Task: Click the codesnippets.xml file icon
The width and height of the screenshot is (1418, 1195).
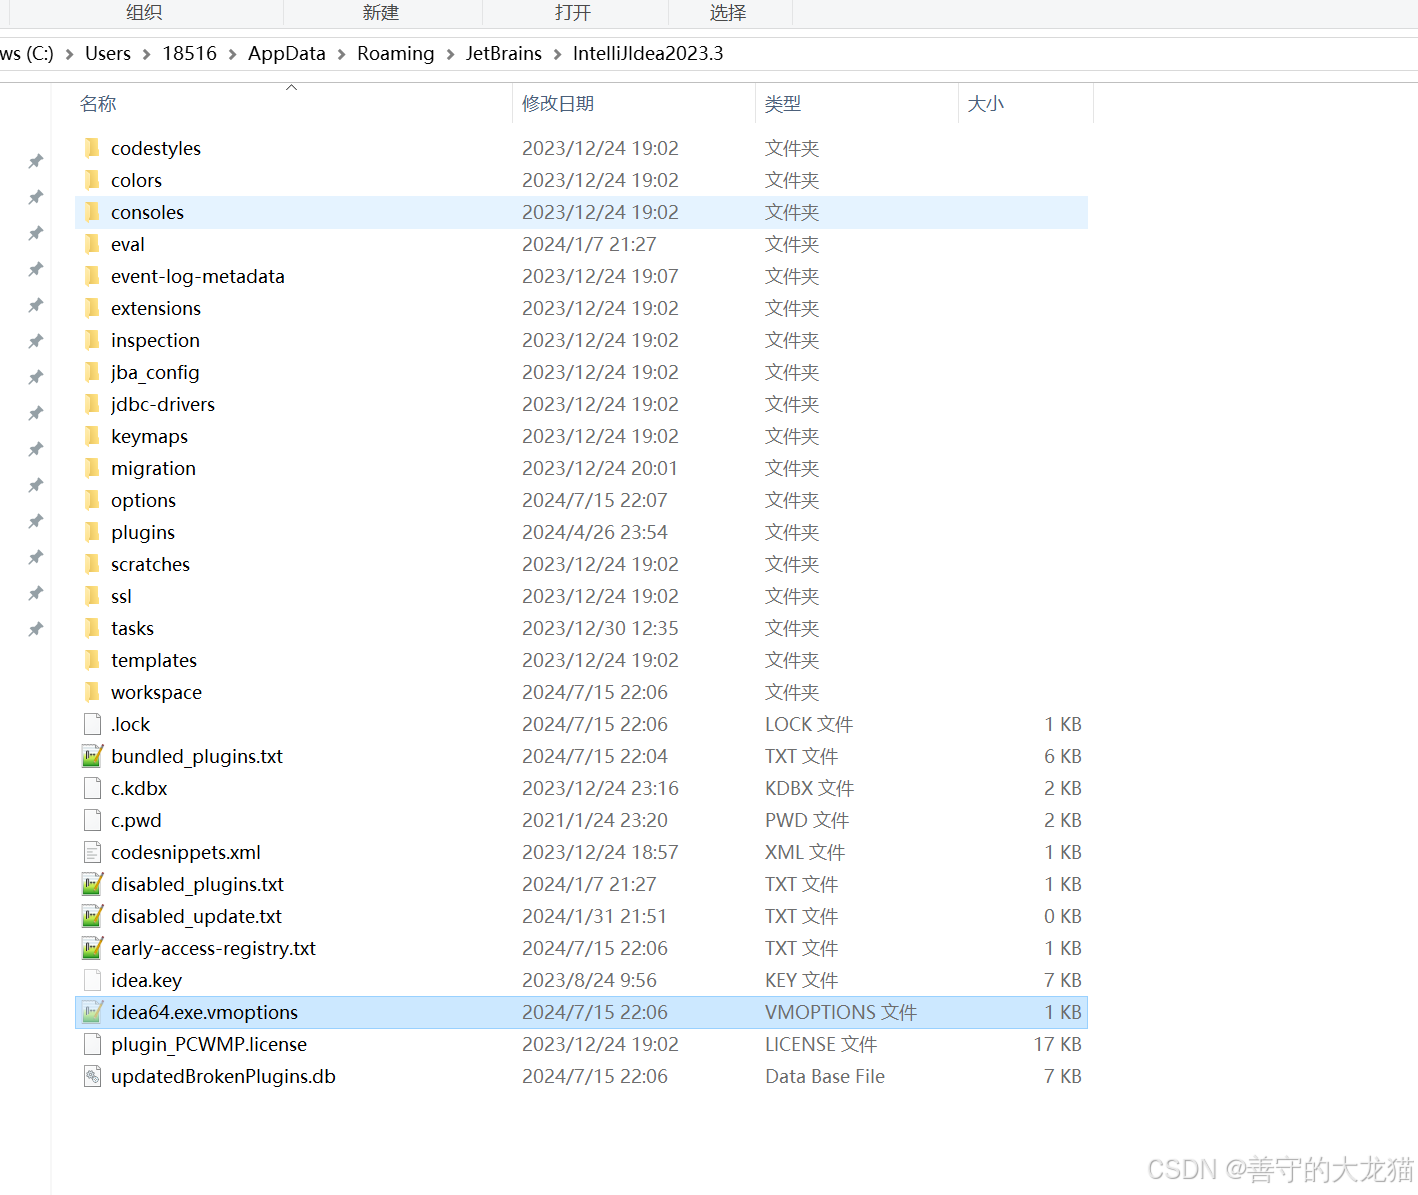Action: pos(92,852)
